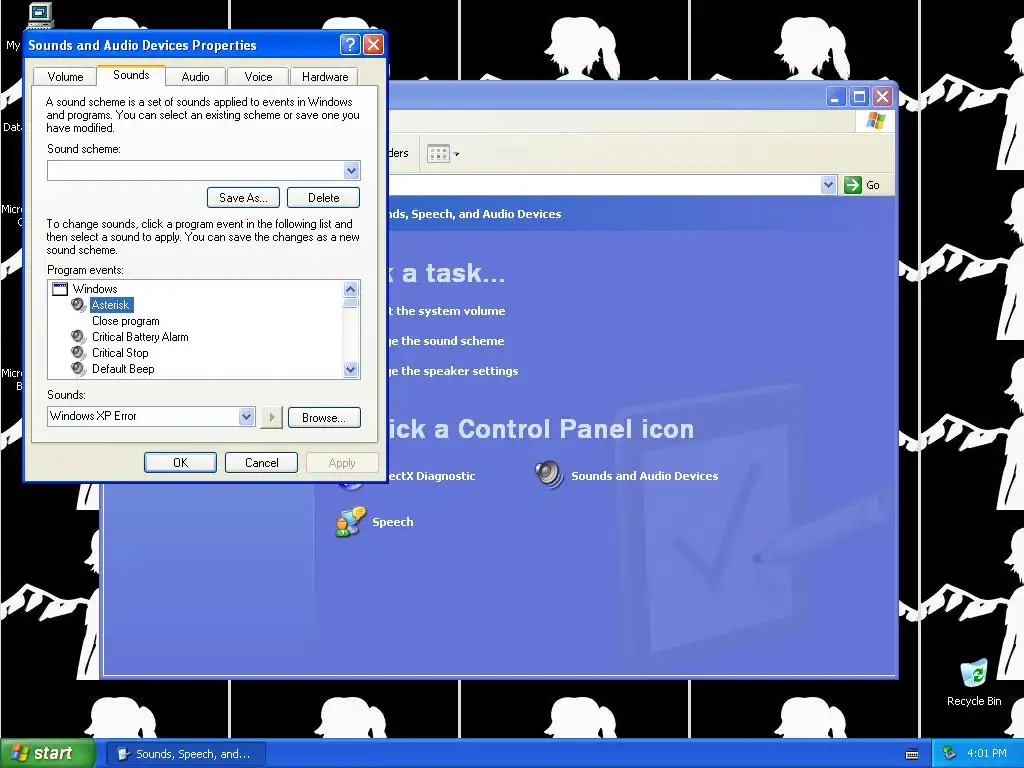Viewport: 1024px width, 768px height.
Task: Select the Asterisk program event
Action: 111,305
